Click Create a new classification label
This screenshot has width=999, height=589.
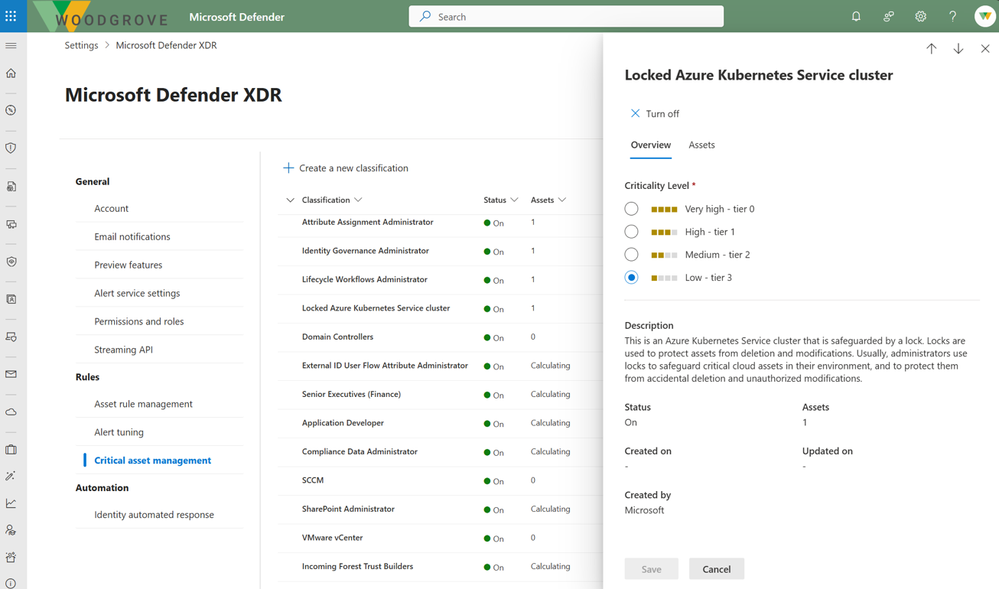[x=354, y=168]
